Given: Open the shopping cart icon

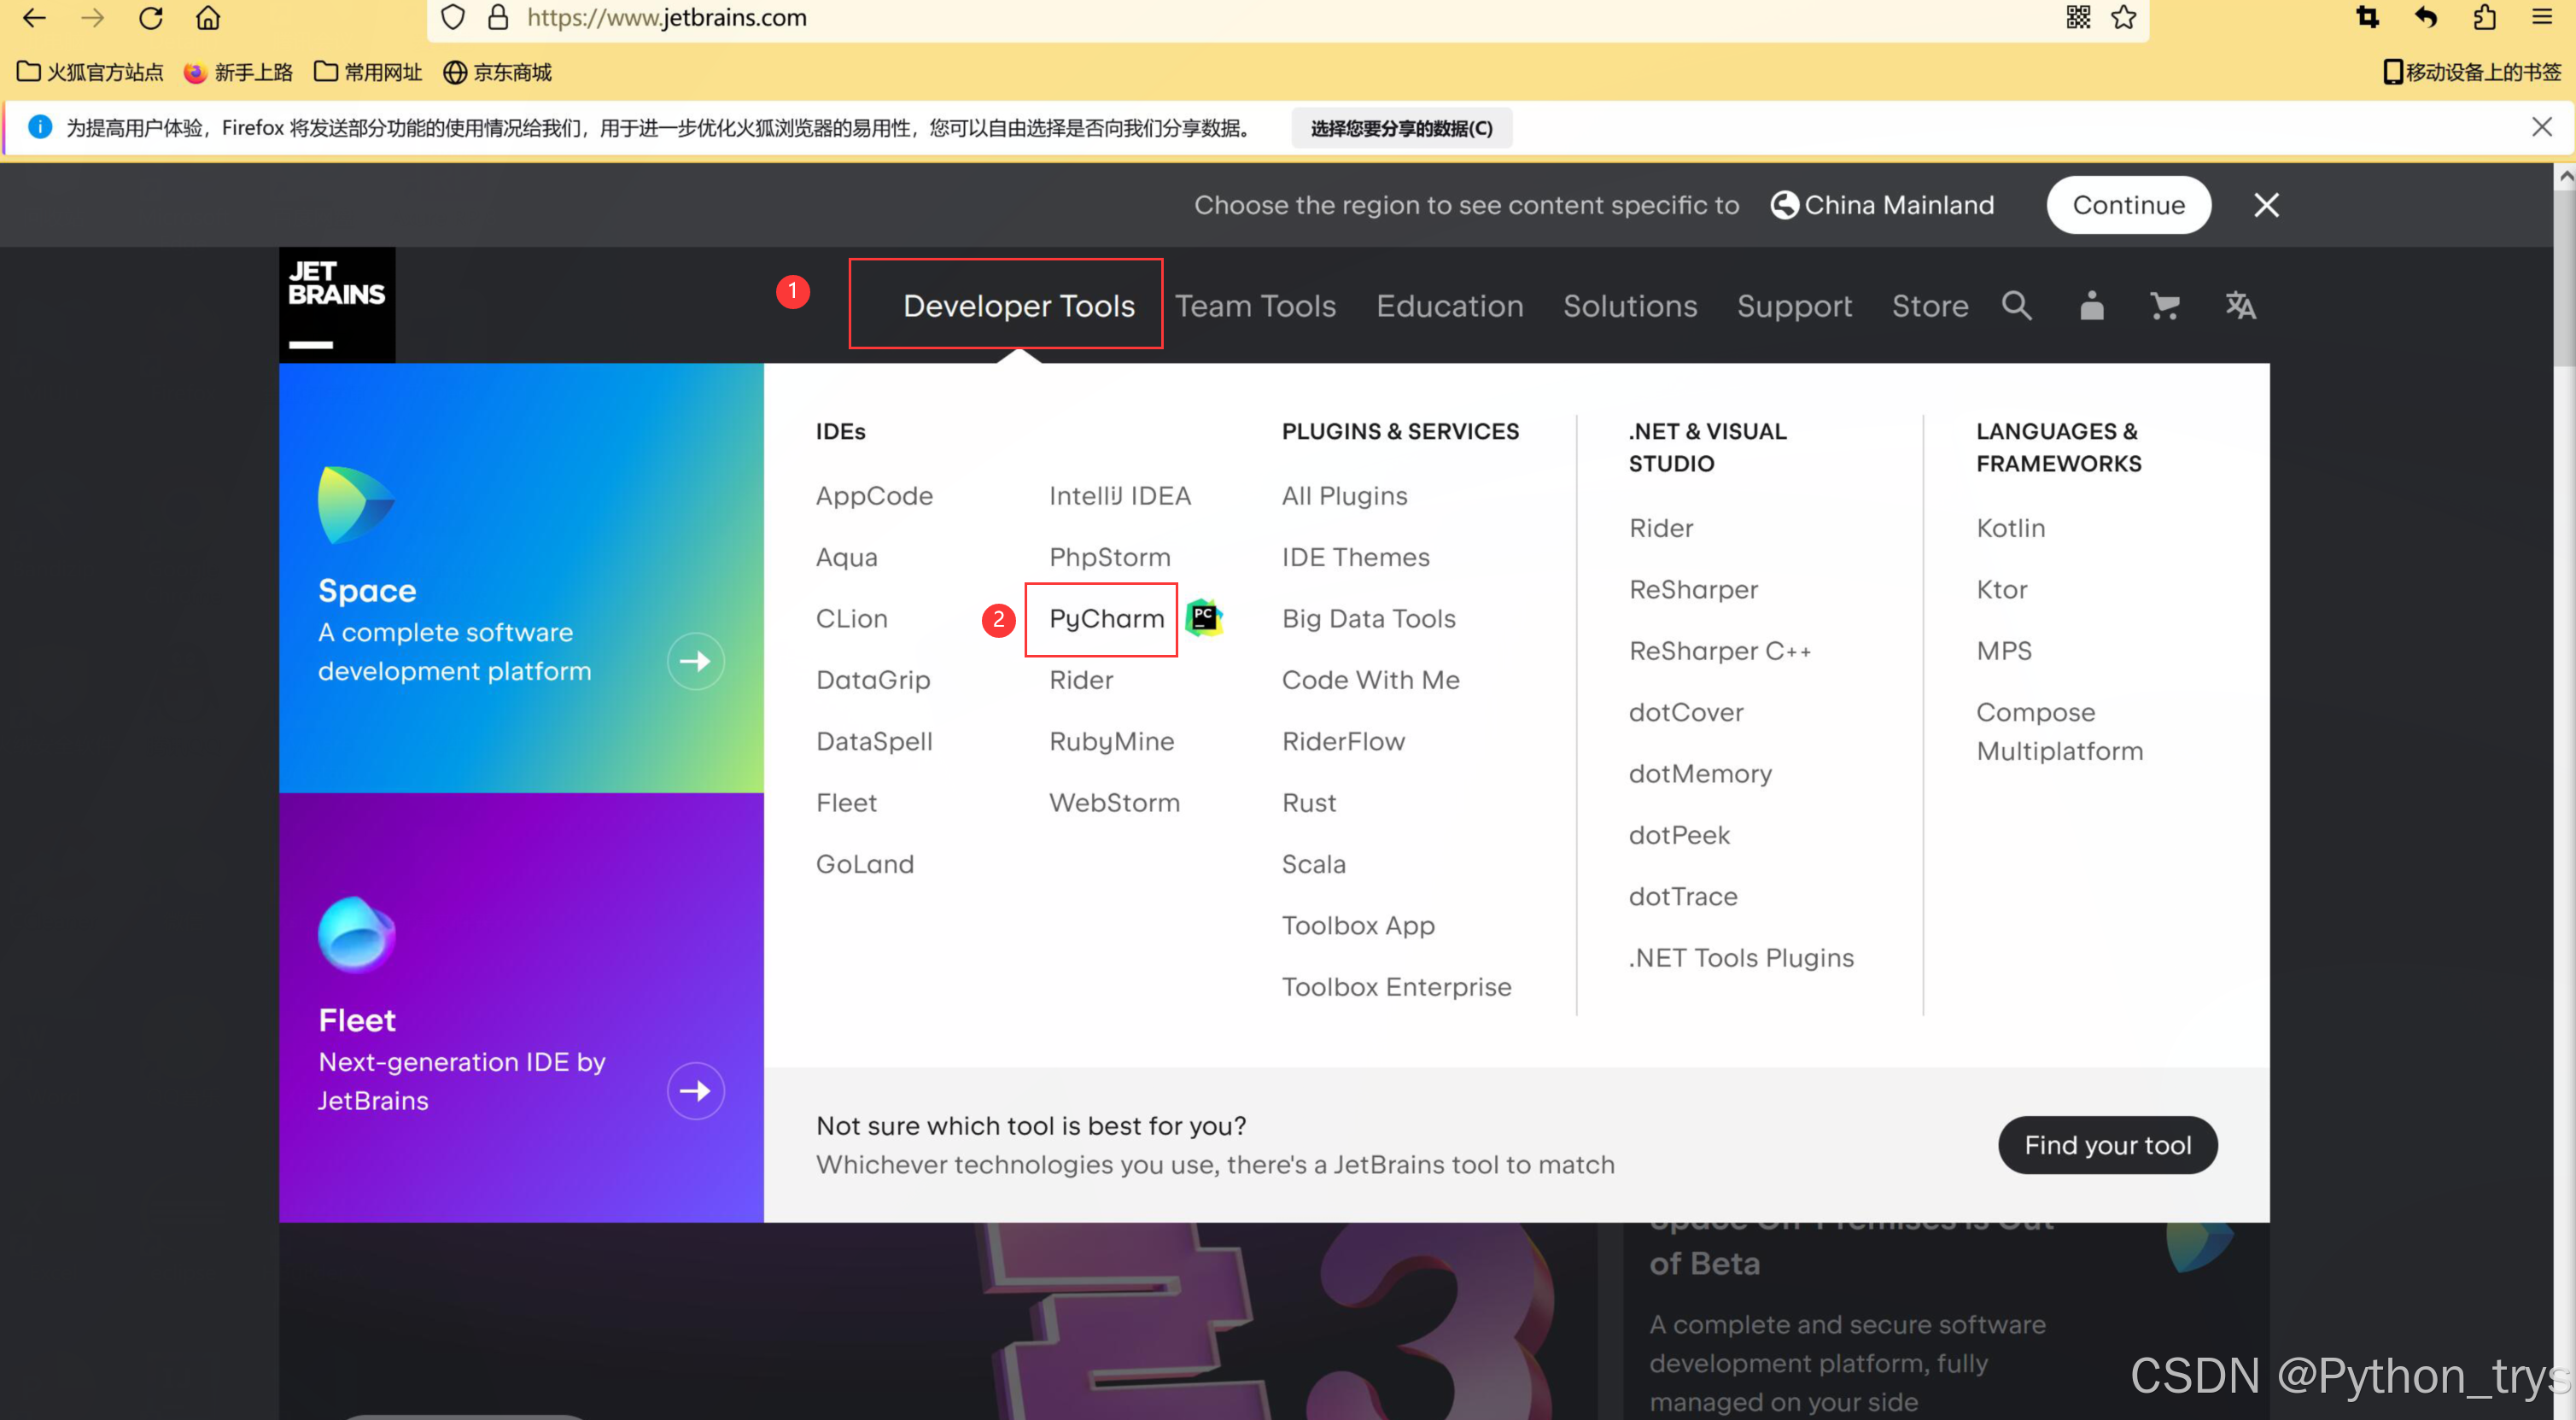Looking at the screenshot, I should (2164, 305).
